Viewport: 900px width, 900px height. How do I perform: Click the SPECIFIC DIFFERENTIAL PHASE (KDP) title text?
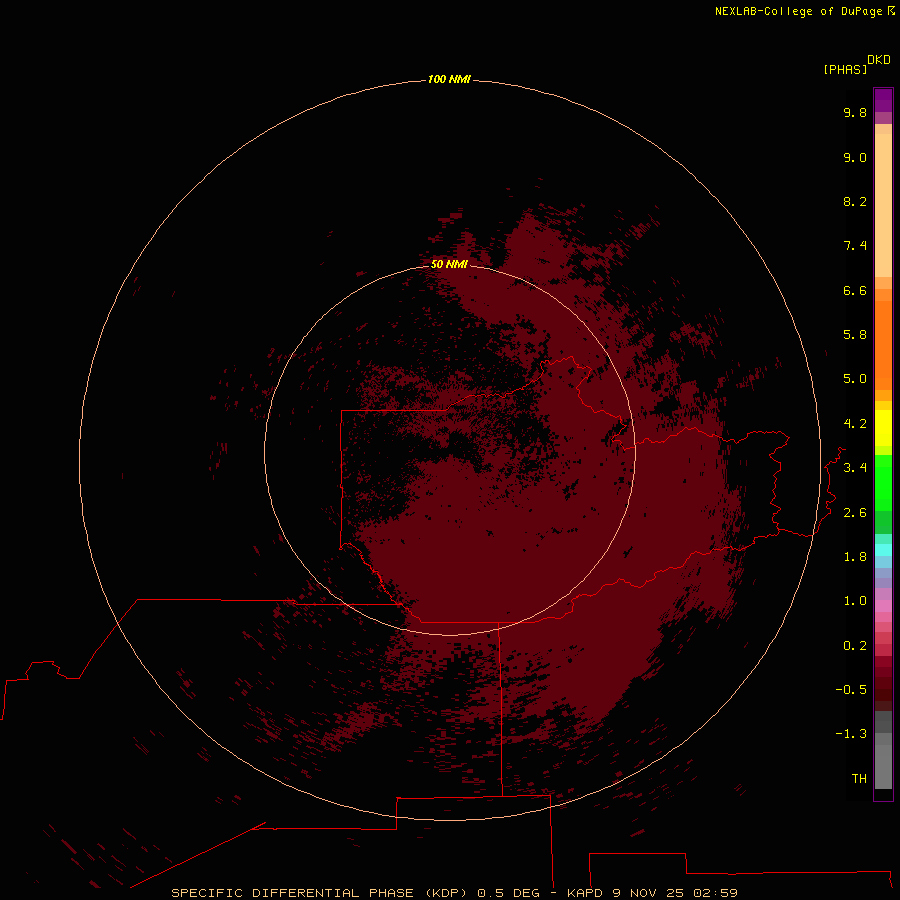(321, 893)
